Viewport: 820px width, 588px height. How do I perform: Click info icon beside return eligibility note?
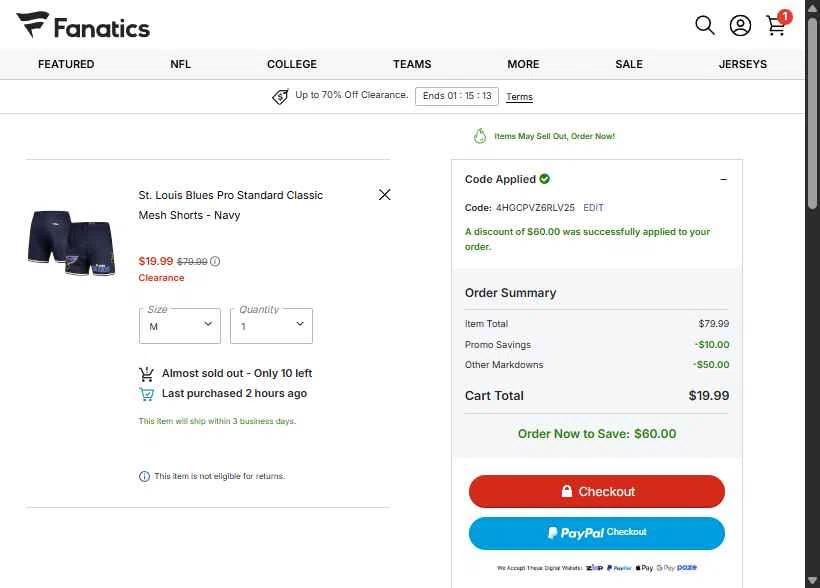[144, 476]
